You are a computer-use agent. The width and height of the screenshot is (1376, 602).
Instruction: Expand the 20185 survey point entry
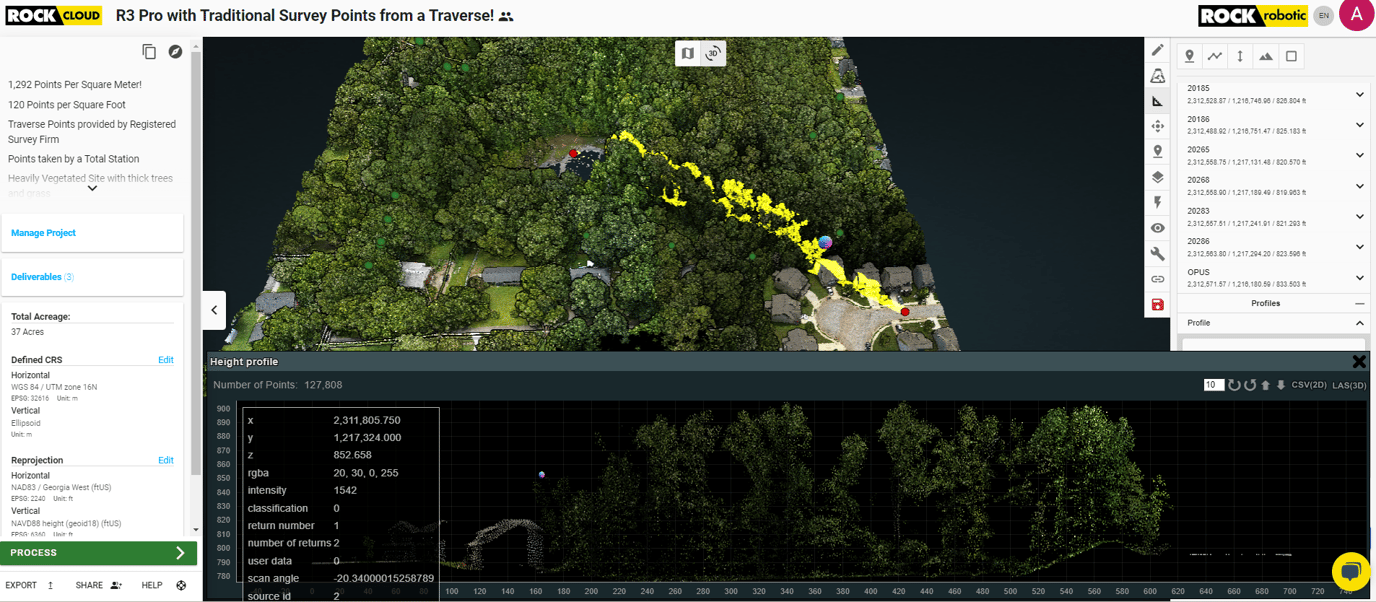tap(1359, 94)
